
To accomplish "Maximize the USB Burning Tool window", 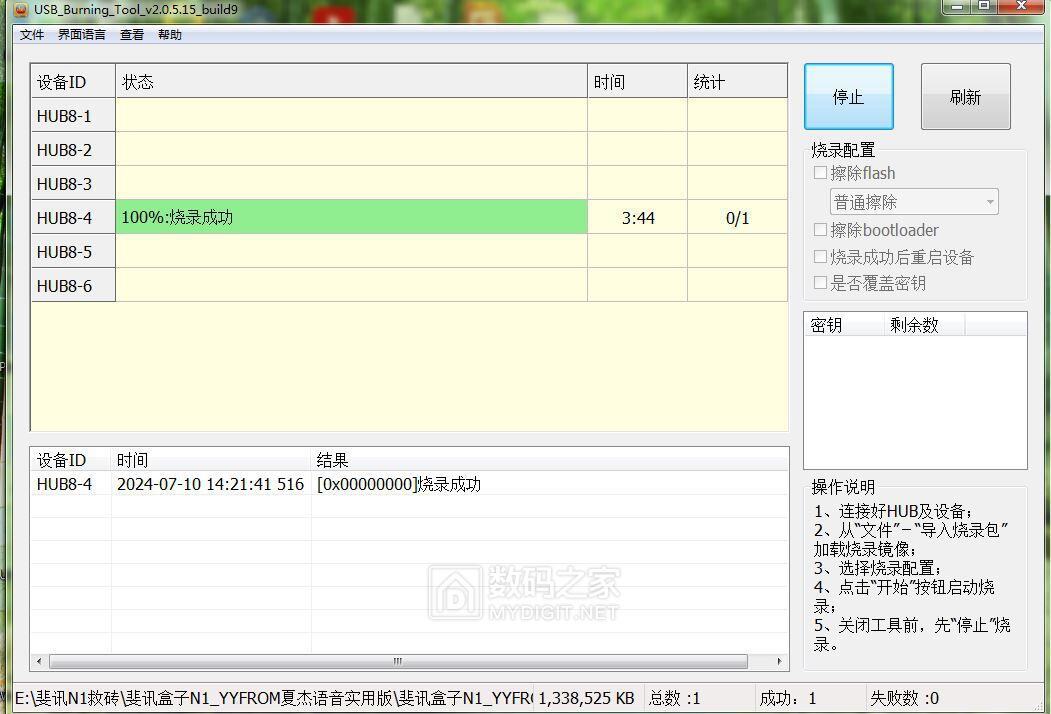I will tap(983, 6).
